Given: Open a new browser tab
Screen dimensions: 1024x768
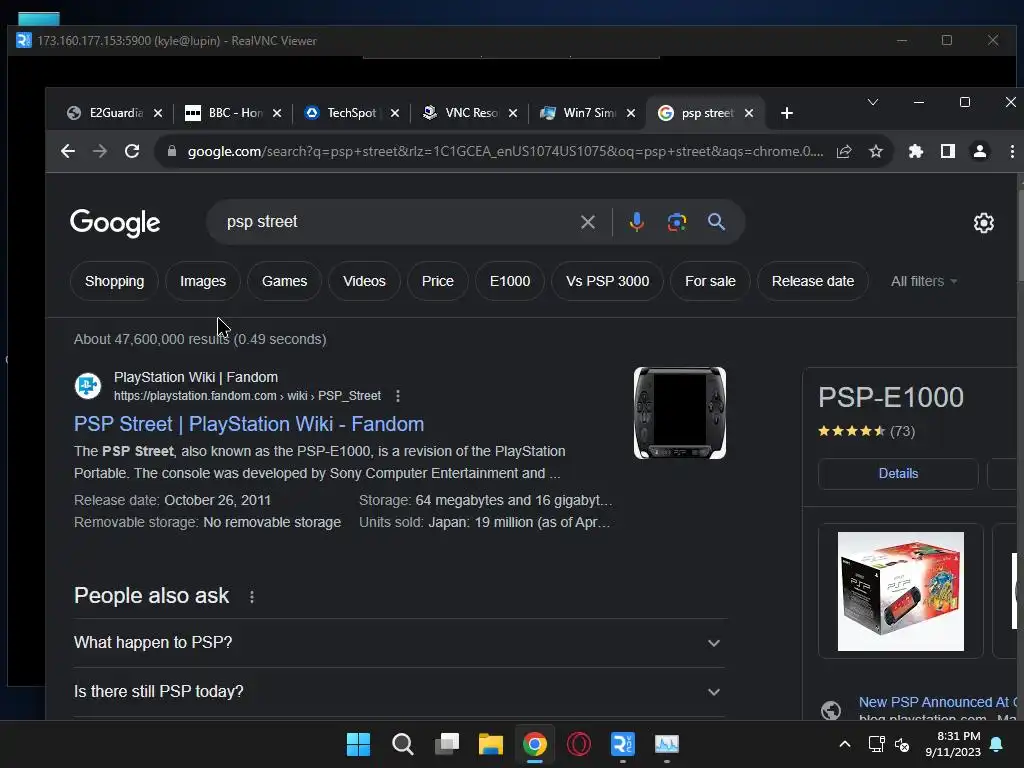Looking at the screenshot, I should click(x=786, y=113).
